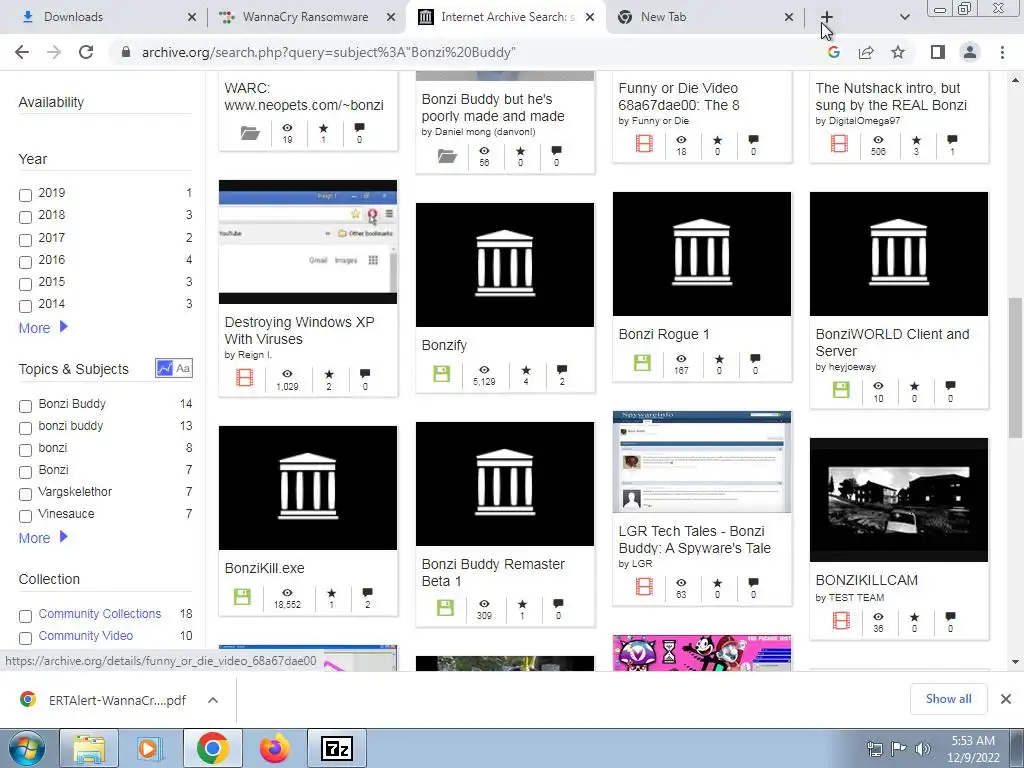Image resolution: width=1024 pixels, height=768 pixels.
Task: Click the movie icon under Destroying Windows XP
Action: pyautogui.click(x=244, y=377)
